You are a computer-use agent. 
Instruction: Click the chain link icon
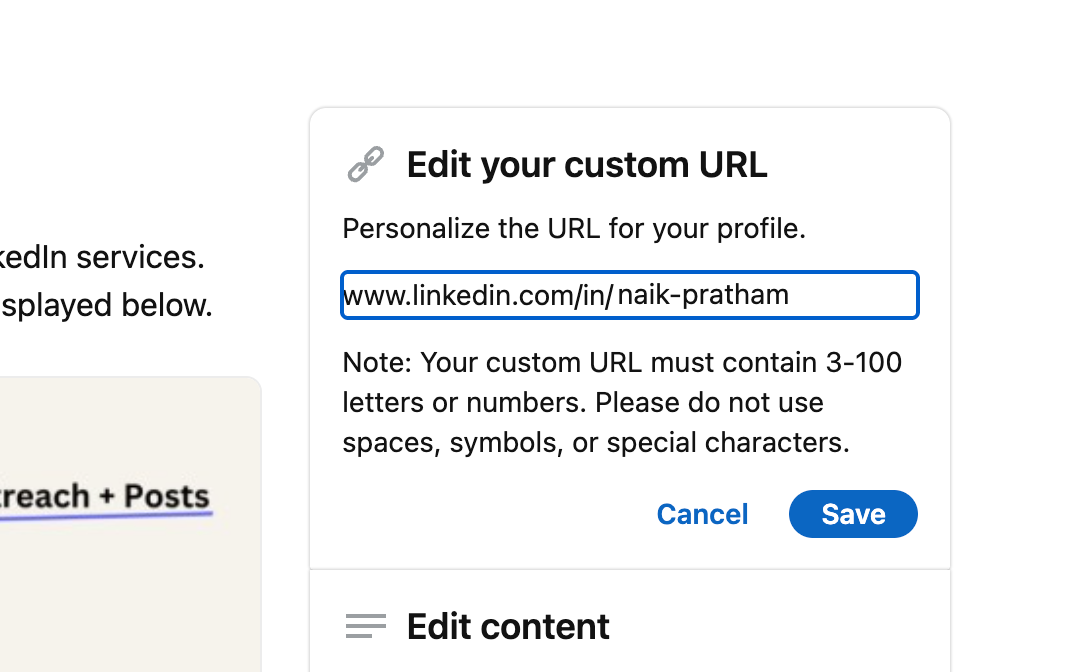point(365,164)
